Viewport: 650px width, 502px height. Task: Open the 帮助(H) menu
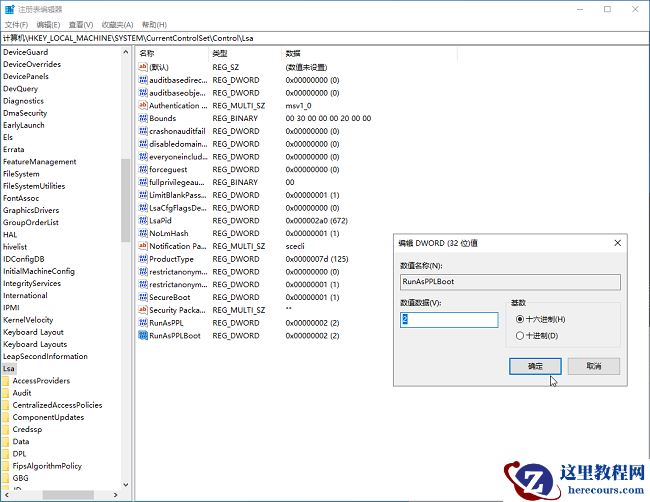[154, 25]
